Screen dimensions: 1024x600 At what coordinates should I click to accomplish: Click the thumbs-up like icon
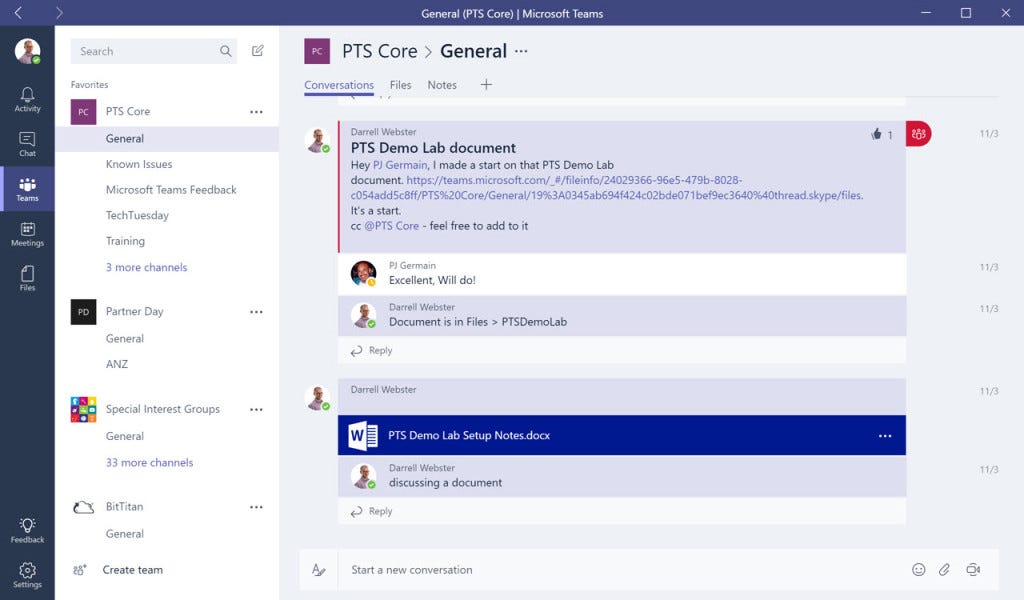click(x=876, y=134)
